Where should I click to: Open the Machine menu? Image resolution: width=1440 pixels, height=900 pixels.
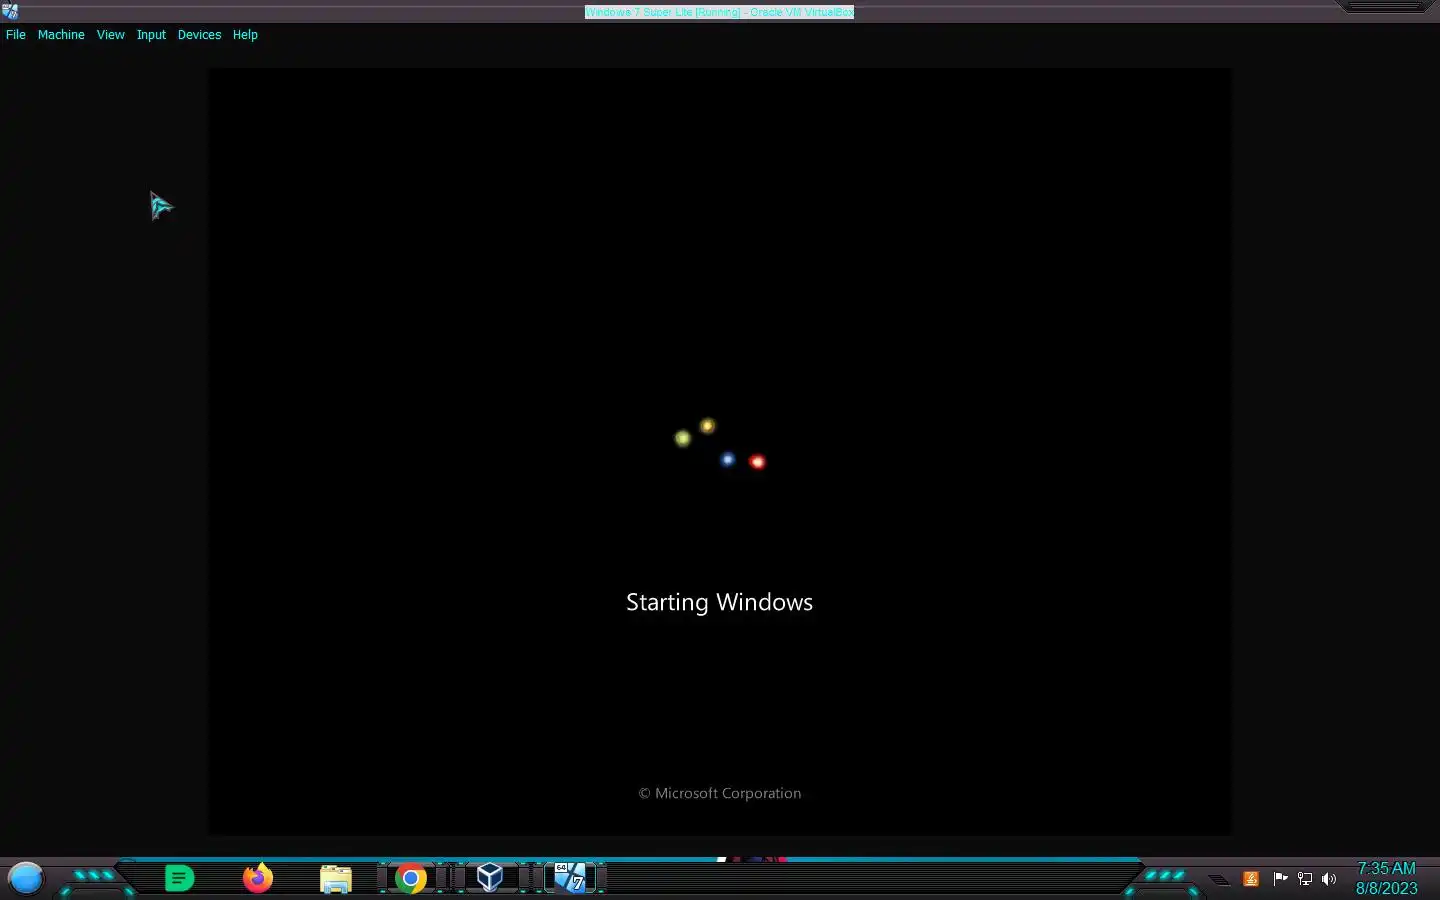click(x=61, y=35)
